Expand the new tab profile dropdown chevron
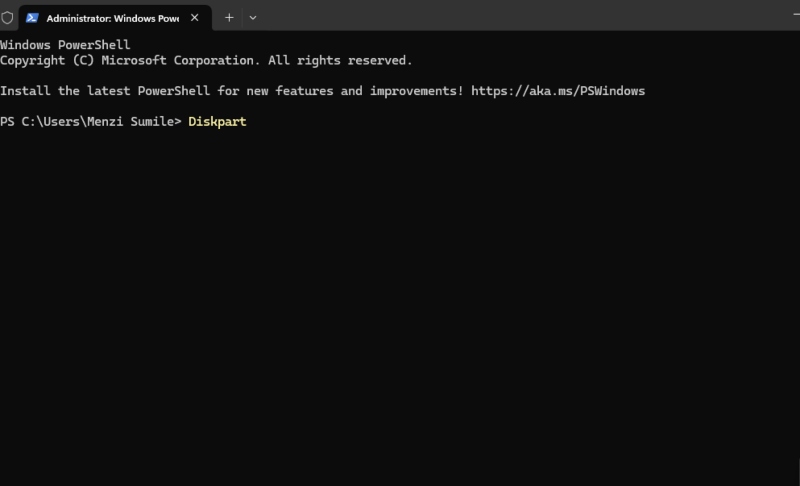The width and height of the screenshot is (800, 486). point(253,18)
